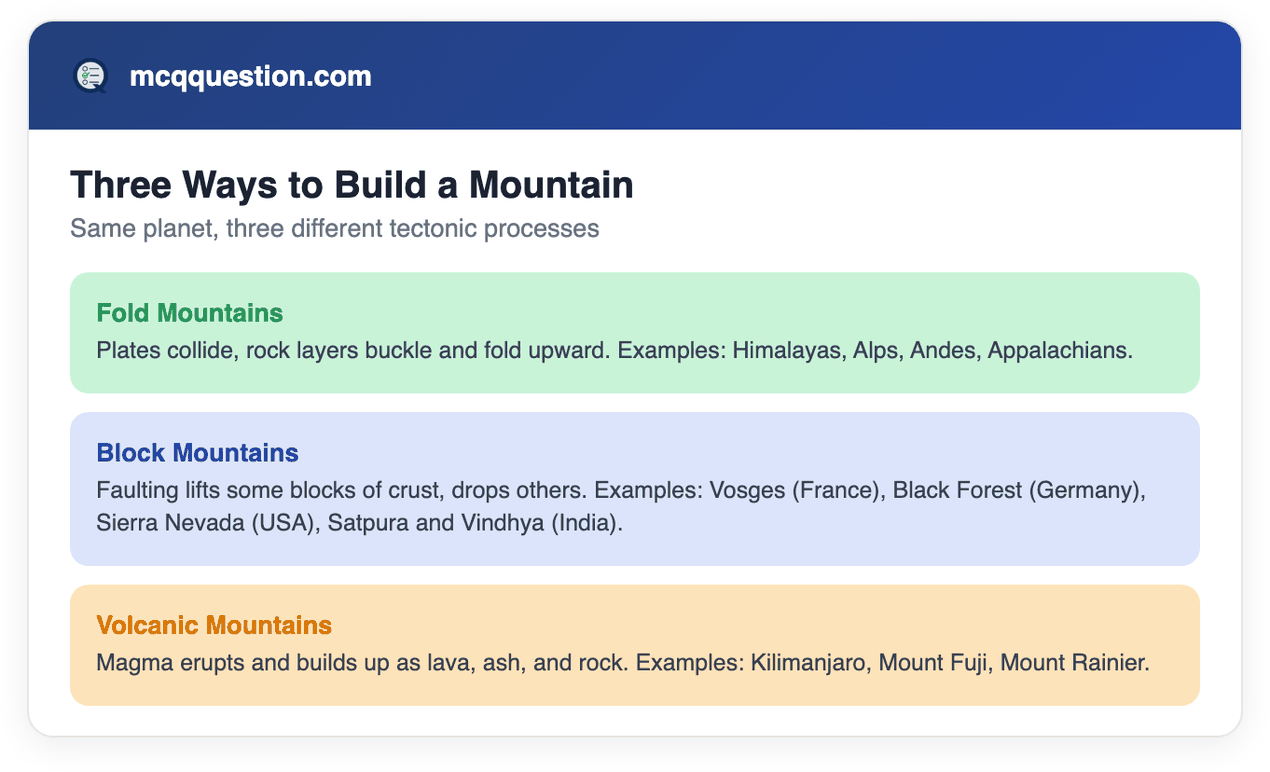This screenshot has width=1270, height=772.
Task: Click the Himalayas, Alps, Andes examples text
Action: [x=856, y=351]
